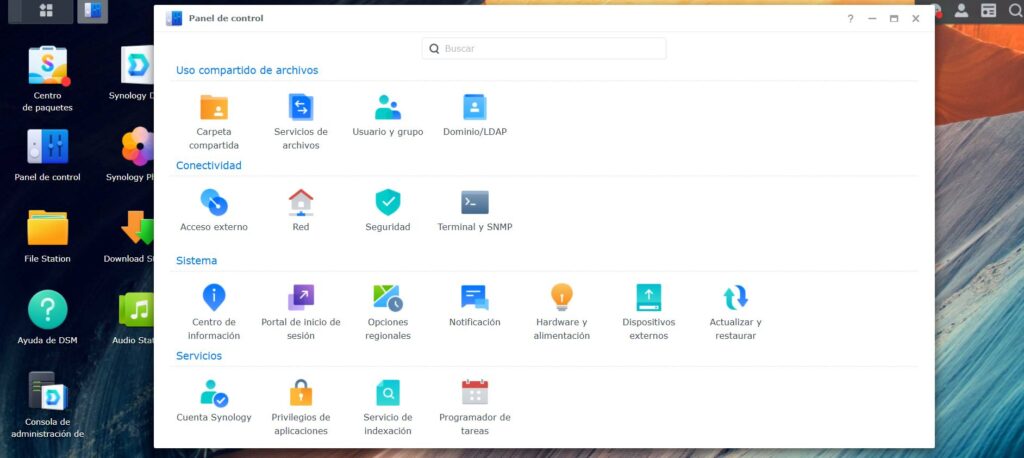Click the Panel de control window title
Viewport: 1024px width, 458px height.
[226, 18]
